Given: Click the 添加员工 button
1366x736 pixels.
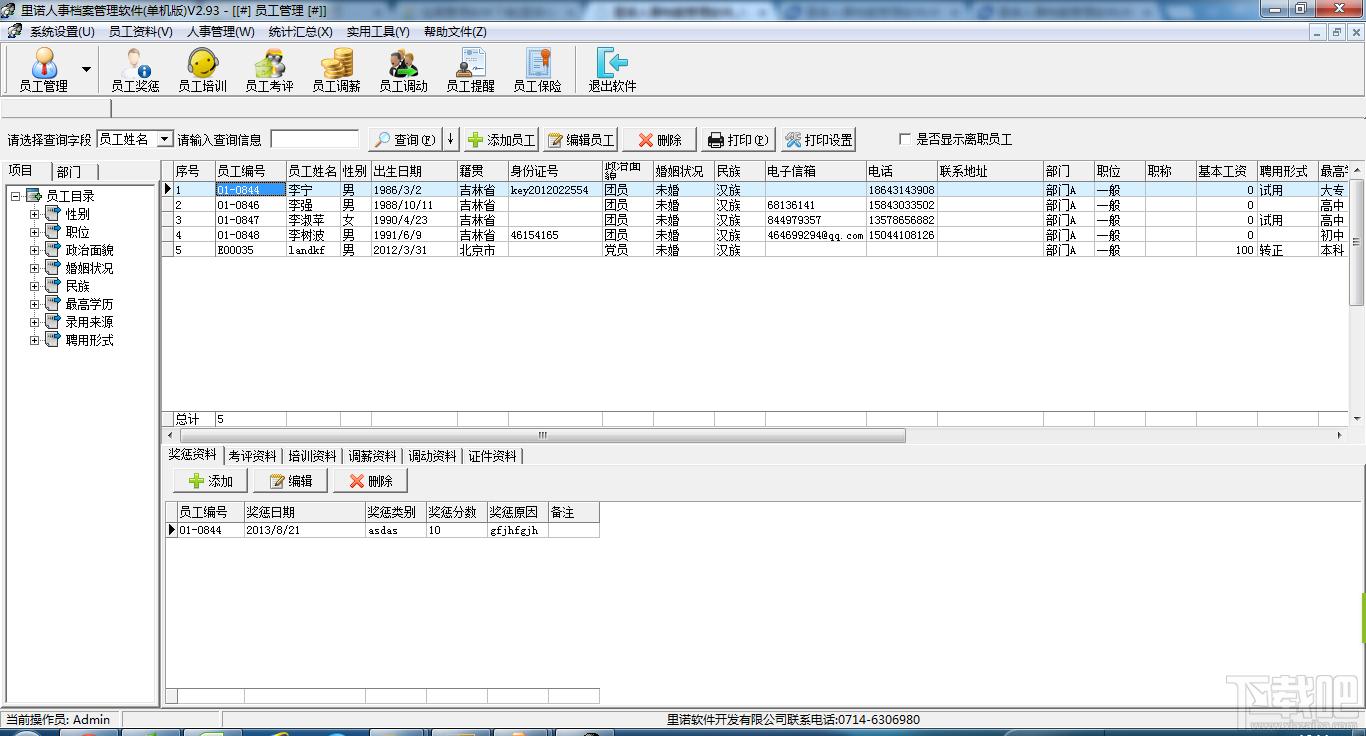Looking at the screenshot, I should pyautogui.click(x=501, y=140).
